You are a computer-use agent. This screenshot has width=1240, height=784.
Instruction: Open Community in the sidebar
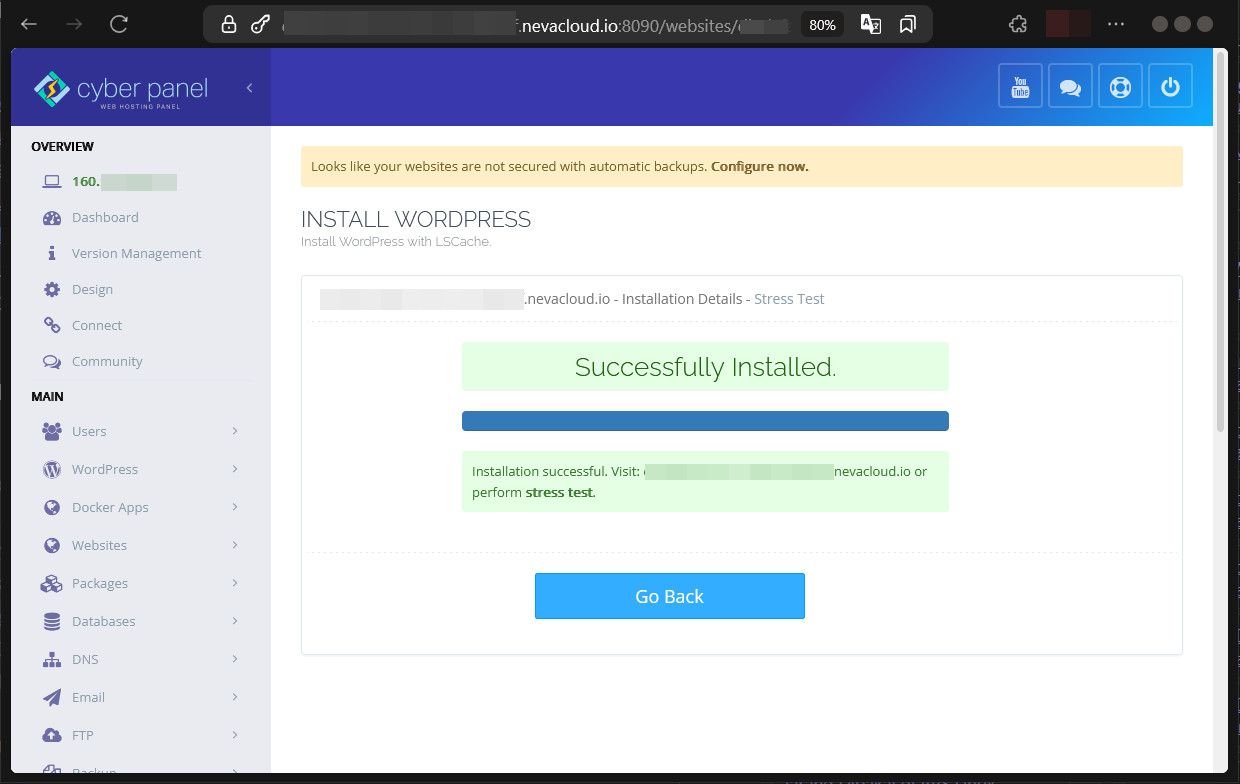tap(107, 362)
